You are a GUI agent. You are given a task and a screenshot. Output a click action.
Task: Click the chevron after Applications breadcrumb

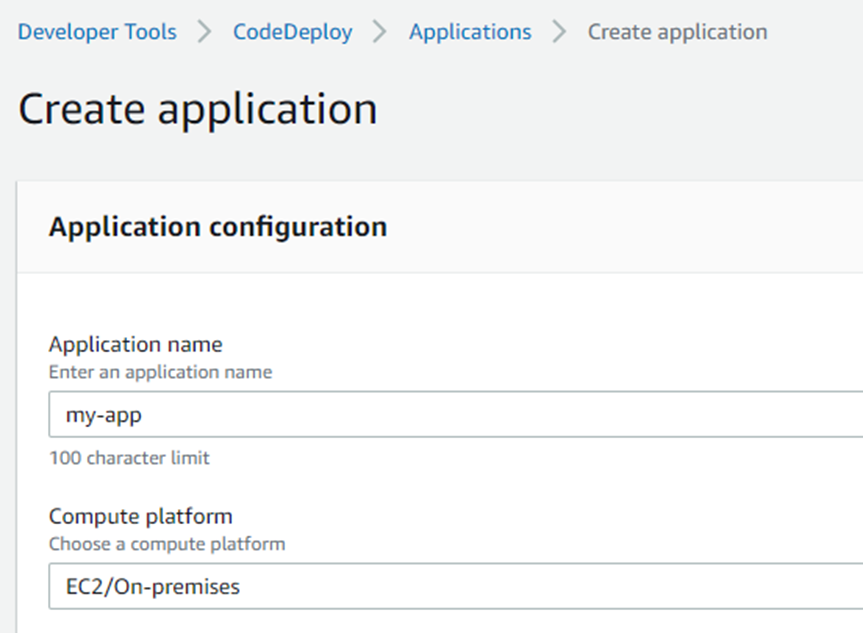559,32
